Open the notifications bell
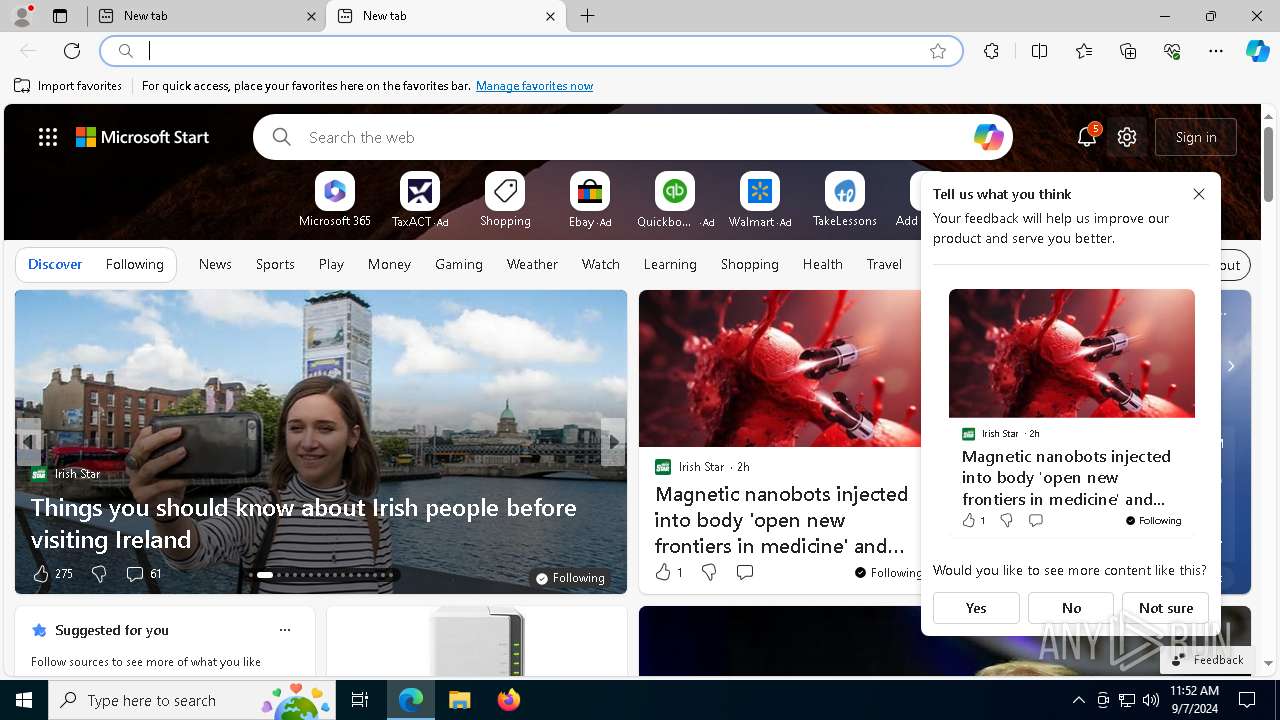1280x720 pixels. coord(1087,137)
